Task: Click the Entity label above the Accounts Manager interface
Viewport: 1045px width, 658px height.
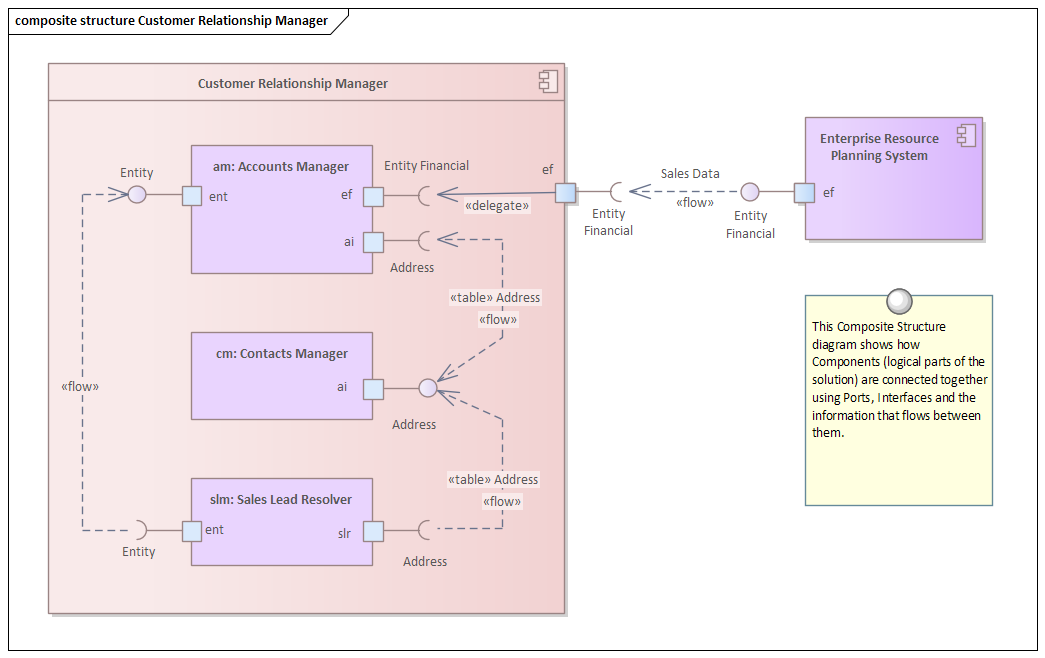Action: (x=137, y=173)
